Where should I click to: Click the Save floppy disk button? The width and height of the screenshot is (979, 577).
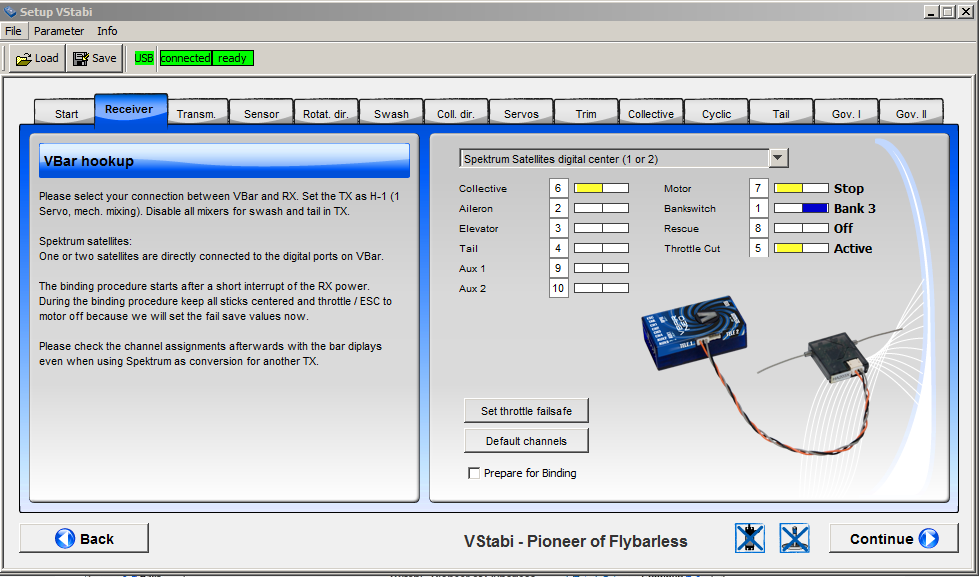tap(94, 58)
